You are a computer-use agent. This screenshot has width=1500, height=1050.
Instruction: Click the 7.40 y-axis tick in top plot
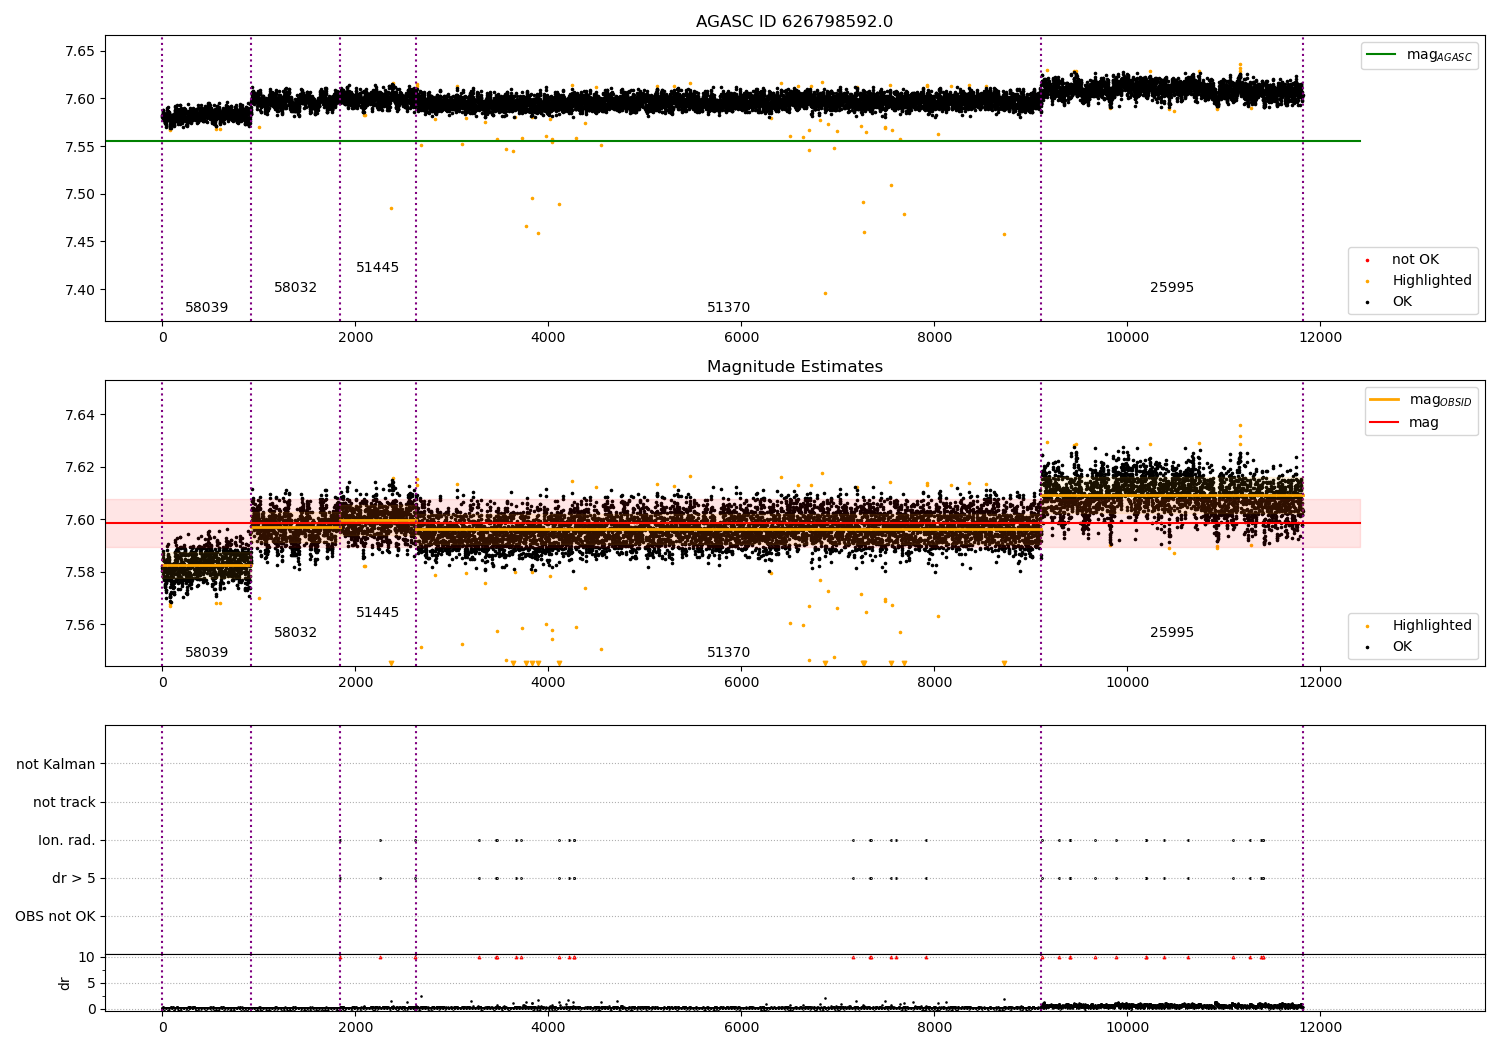pyautogui.click(x=80, y=290)
